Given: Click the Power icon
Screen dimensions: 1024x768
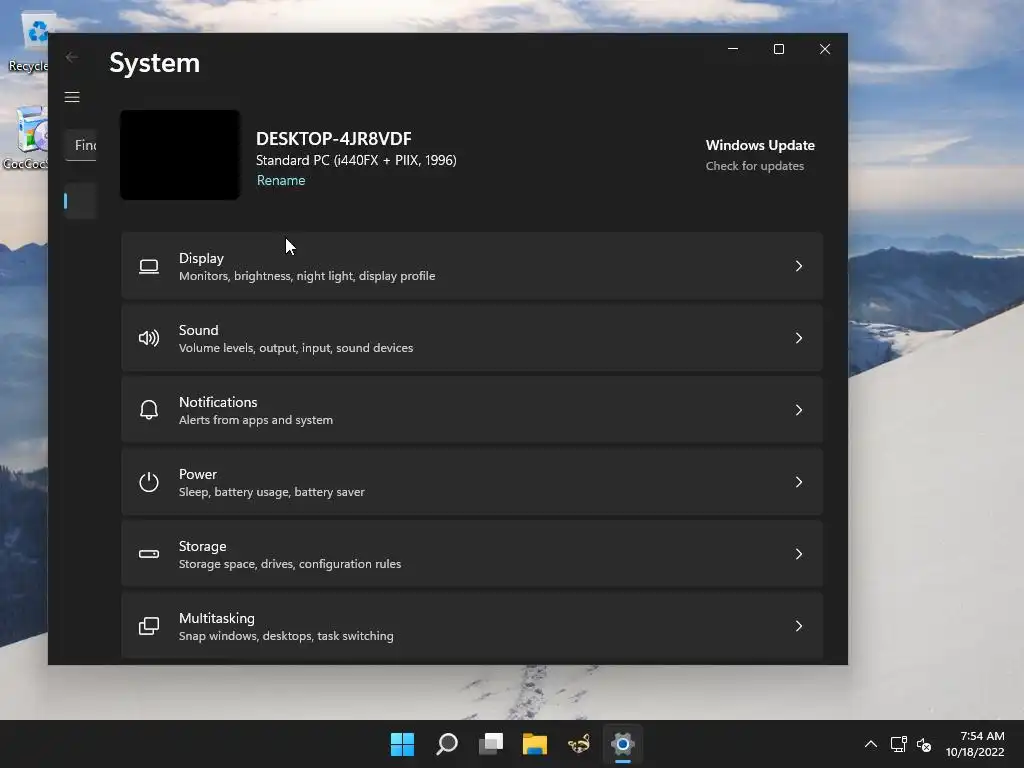Looking at the screenshot, I should [x=149, y=482].
